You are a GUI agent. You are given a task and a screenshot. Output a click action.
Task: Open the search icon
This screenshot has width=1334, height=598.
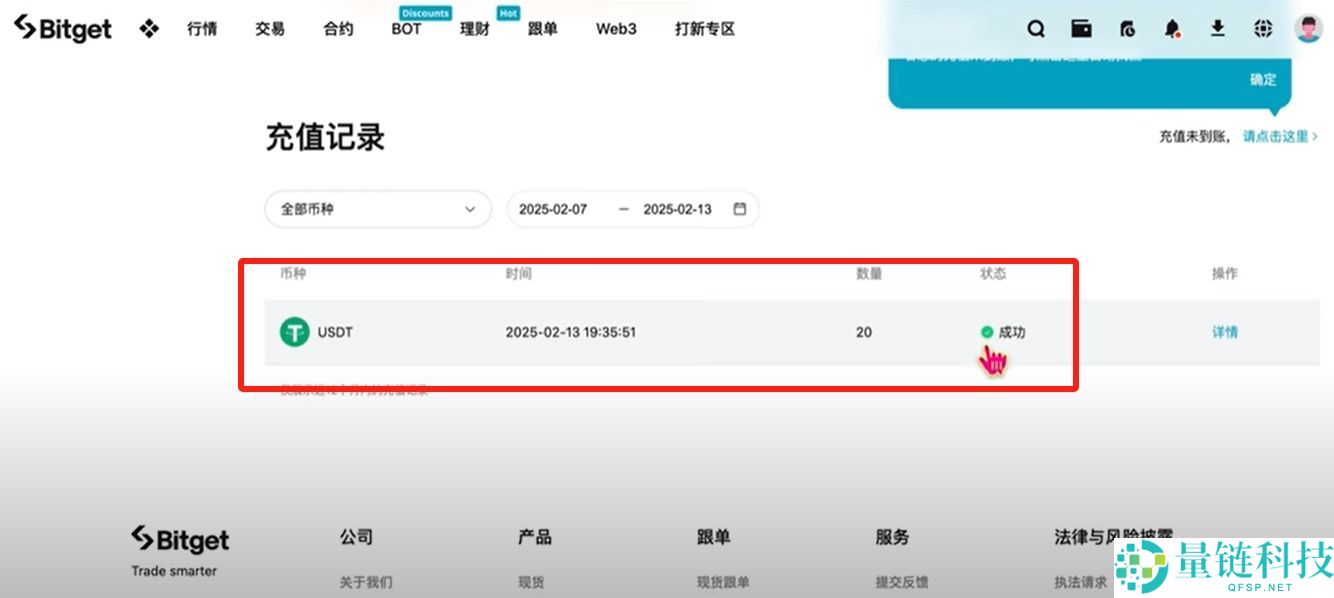tap(1036, 29)
